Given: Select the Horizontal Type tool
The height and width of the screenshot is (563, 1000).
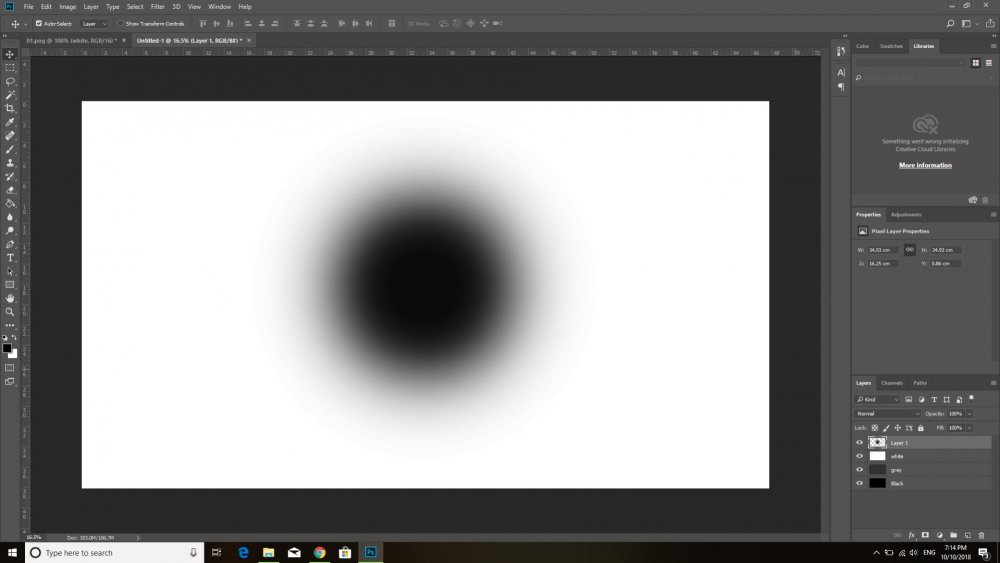Looking at the screenshot, I should click(x=10, y=257).
